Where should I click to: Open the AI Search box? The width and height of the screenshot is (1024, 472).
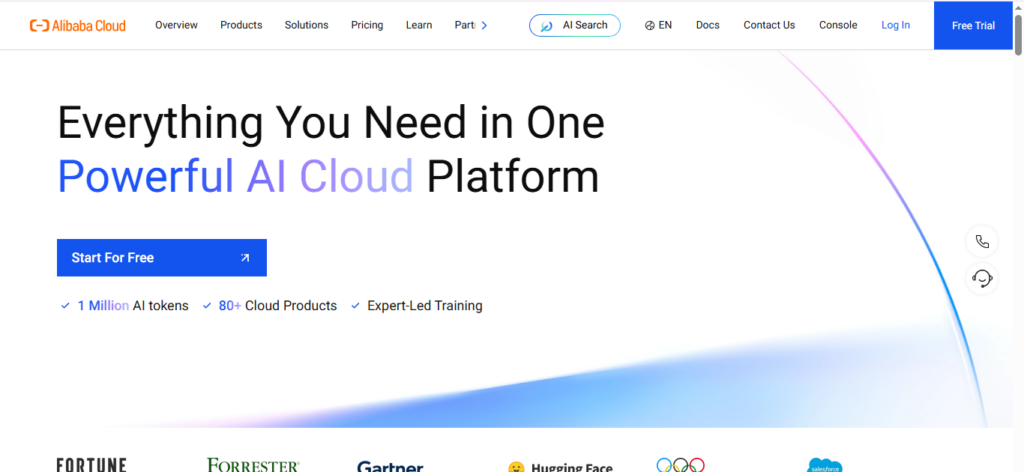tap(575, 25)
